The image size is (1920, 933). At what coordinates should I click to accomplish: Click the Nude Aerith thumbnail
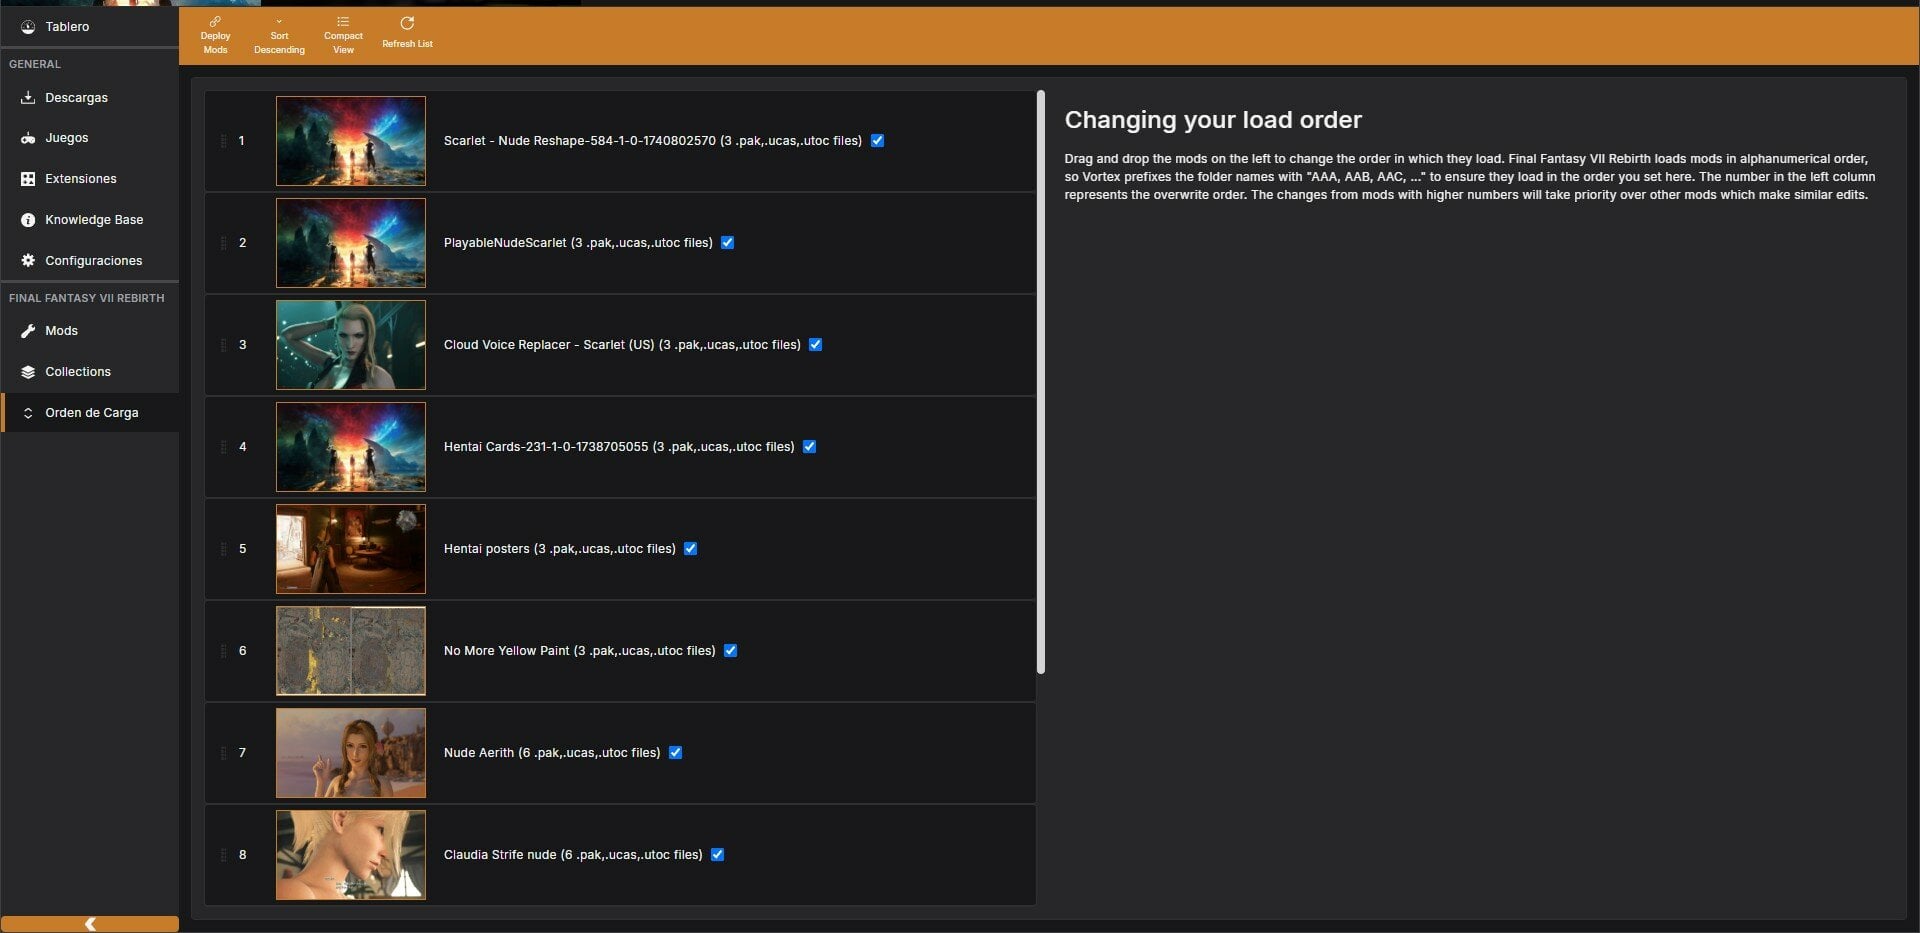351,753
